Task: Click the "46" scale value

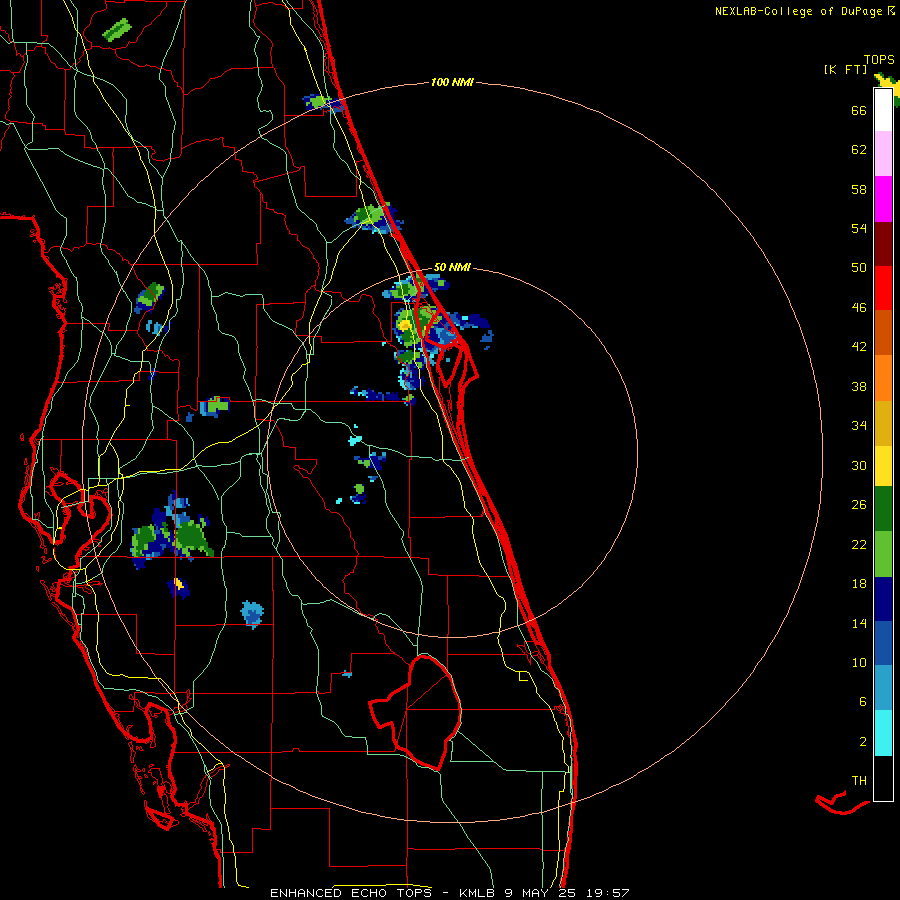Action: 859,308
